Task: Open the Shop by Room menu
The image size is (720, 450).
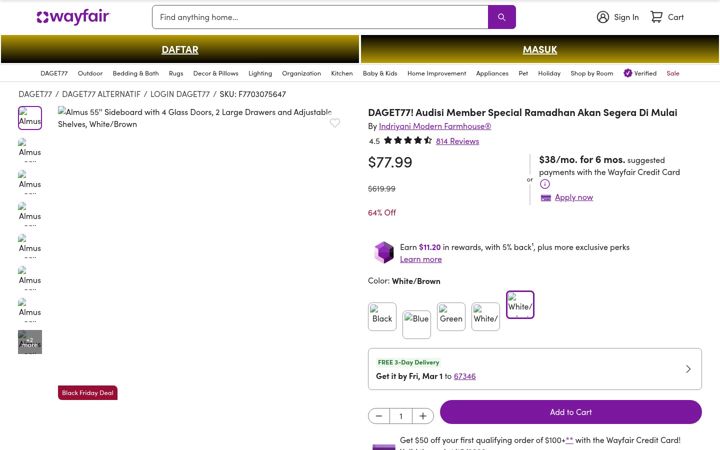Action: pyautogui.click(x=592, y=73)
